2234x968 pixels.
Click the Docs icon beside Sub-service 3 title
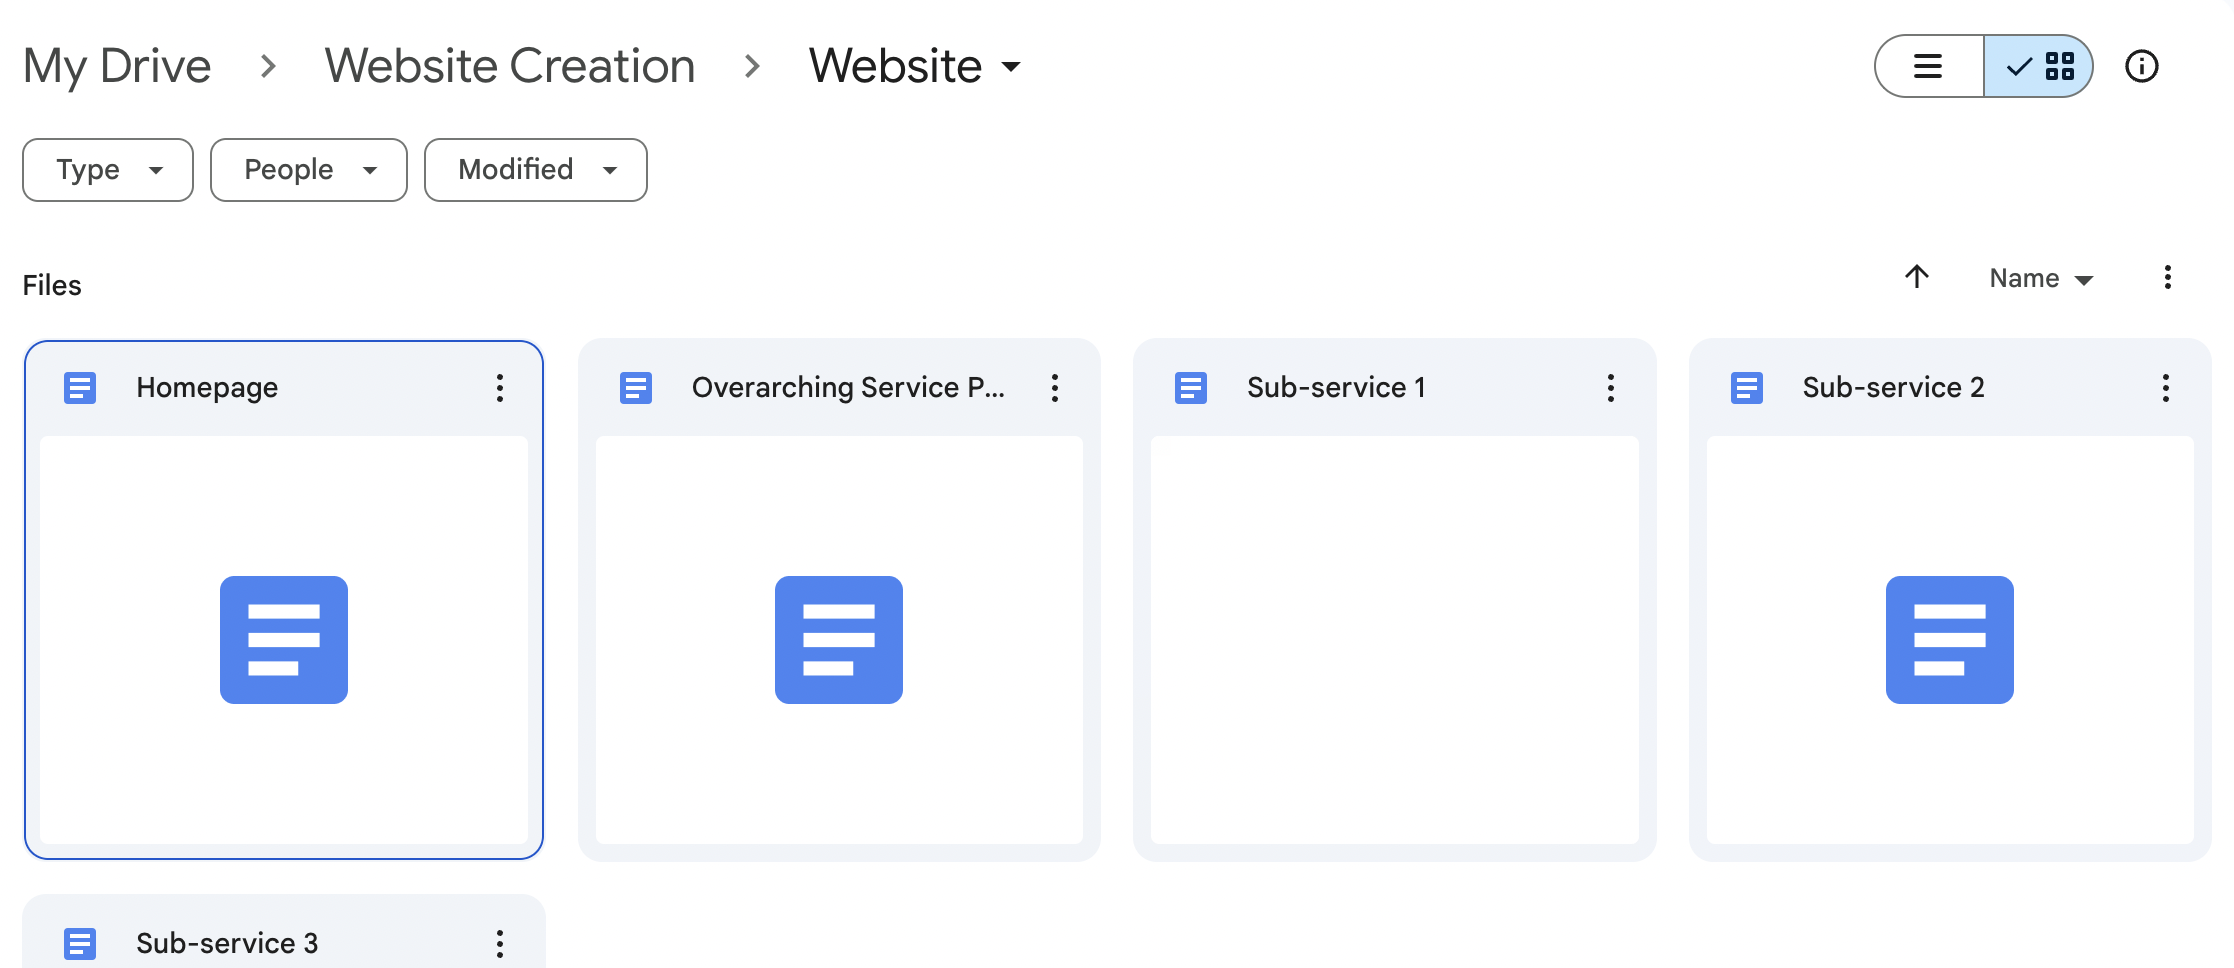[80, 944]
